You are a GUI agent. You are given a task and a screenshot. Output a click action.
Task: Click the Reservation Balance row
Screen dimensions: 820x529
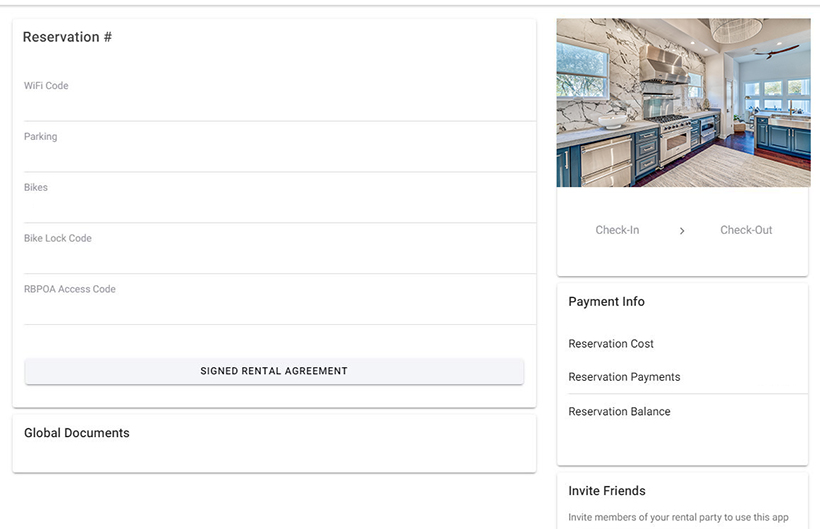(x=688, y=411)
